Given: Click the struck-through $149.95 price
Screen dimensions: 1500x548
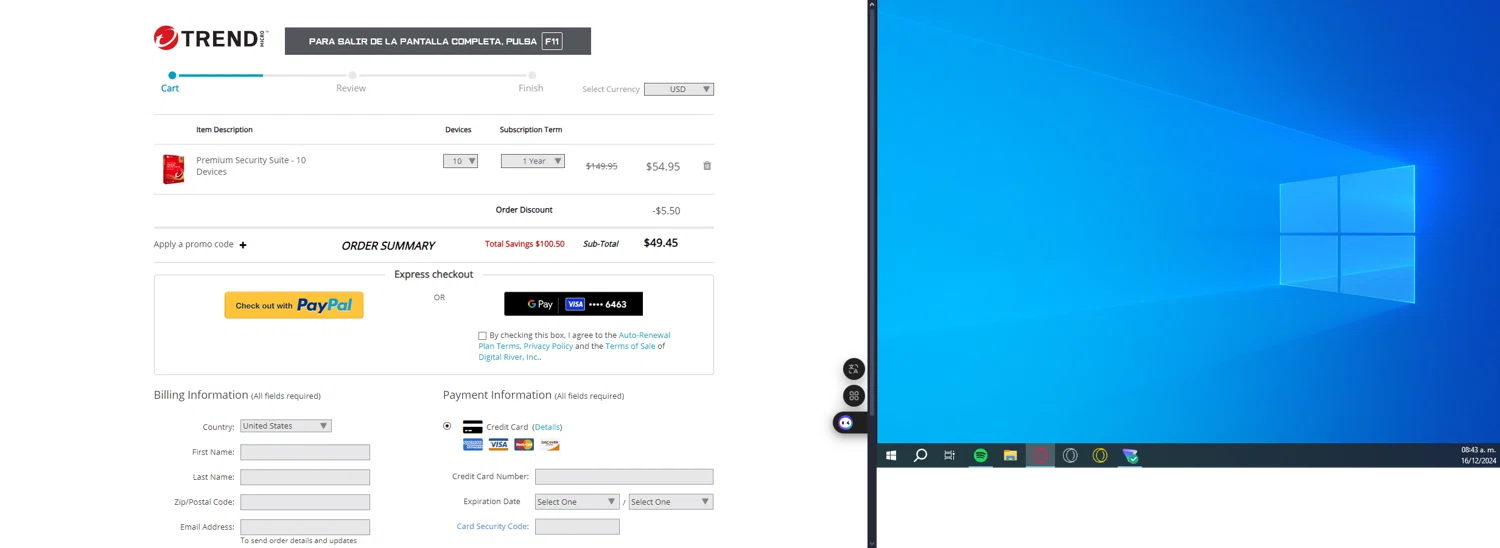Looking at the screenshot, I should coord(601,166).
